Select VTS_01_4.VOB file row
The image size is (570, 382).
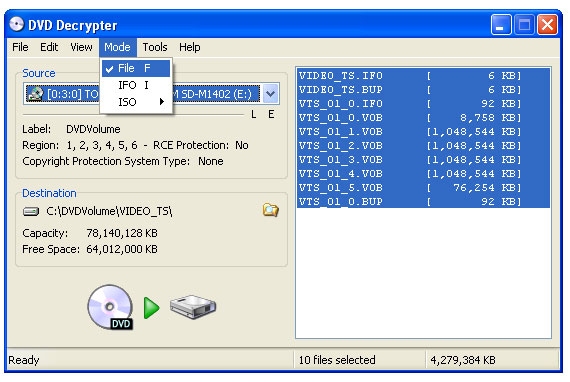424,173
